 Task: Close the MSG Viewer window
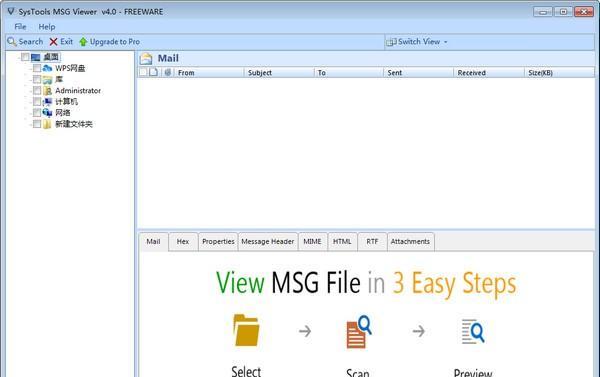[x=584, y=12]
